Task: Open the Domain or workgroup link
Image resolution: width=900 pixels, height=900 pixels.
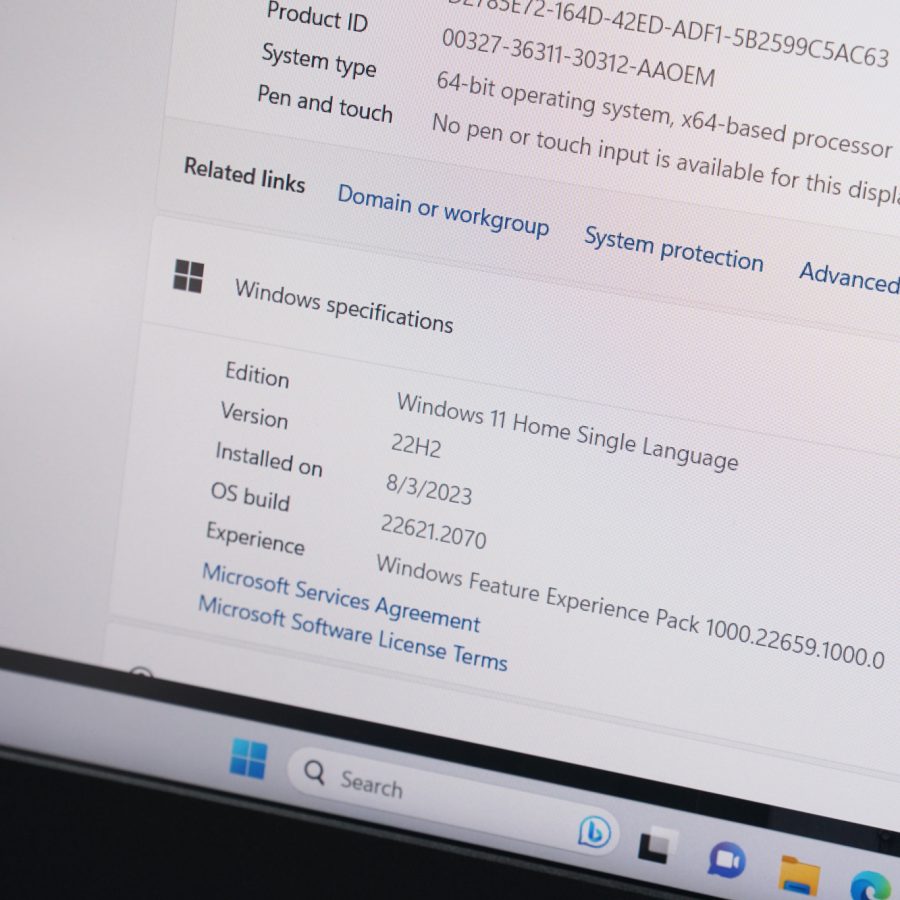Action: point(443,210)
